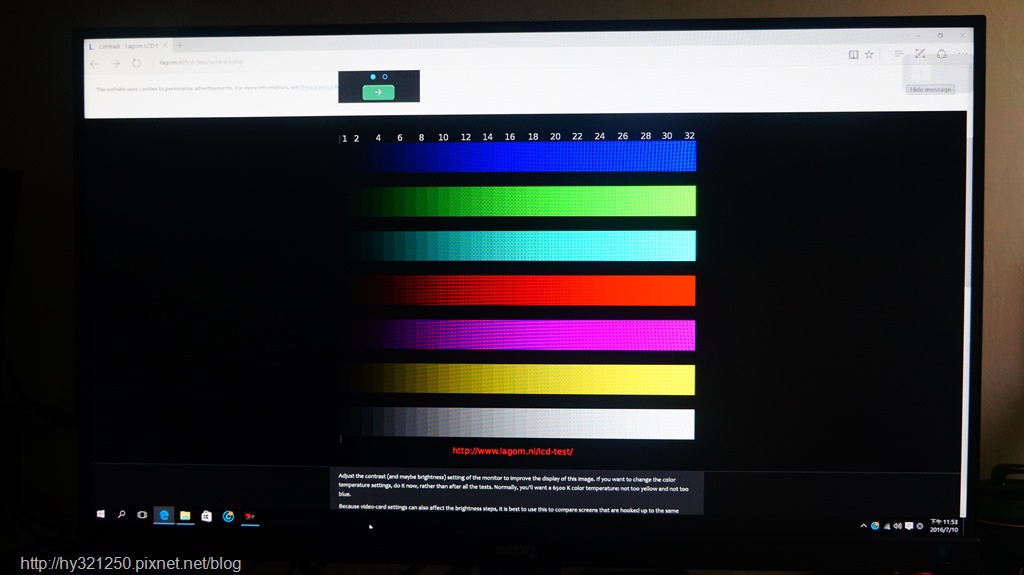Screen dimensions: 1024x575
Task: Add page to favorites with the star icon
Action: tap(869, 54)
